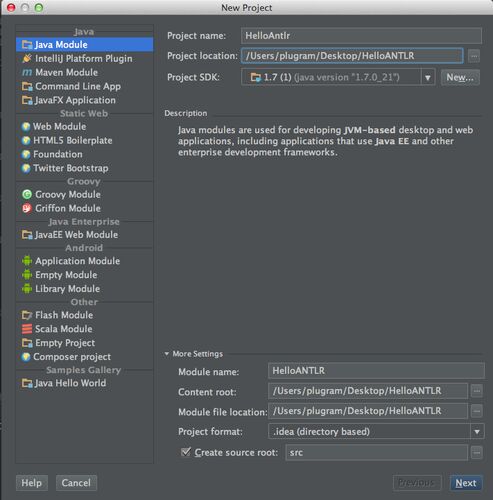This screenshot has height=500, width=493.
Task: Choose the Android Application Module icon
Action: 27,261
